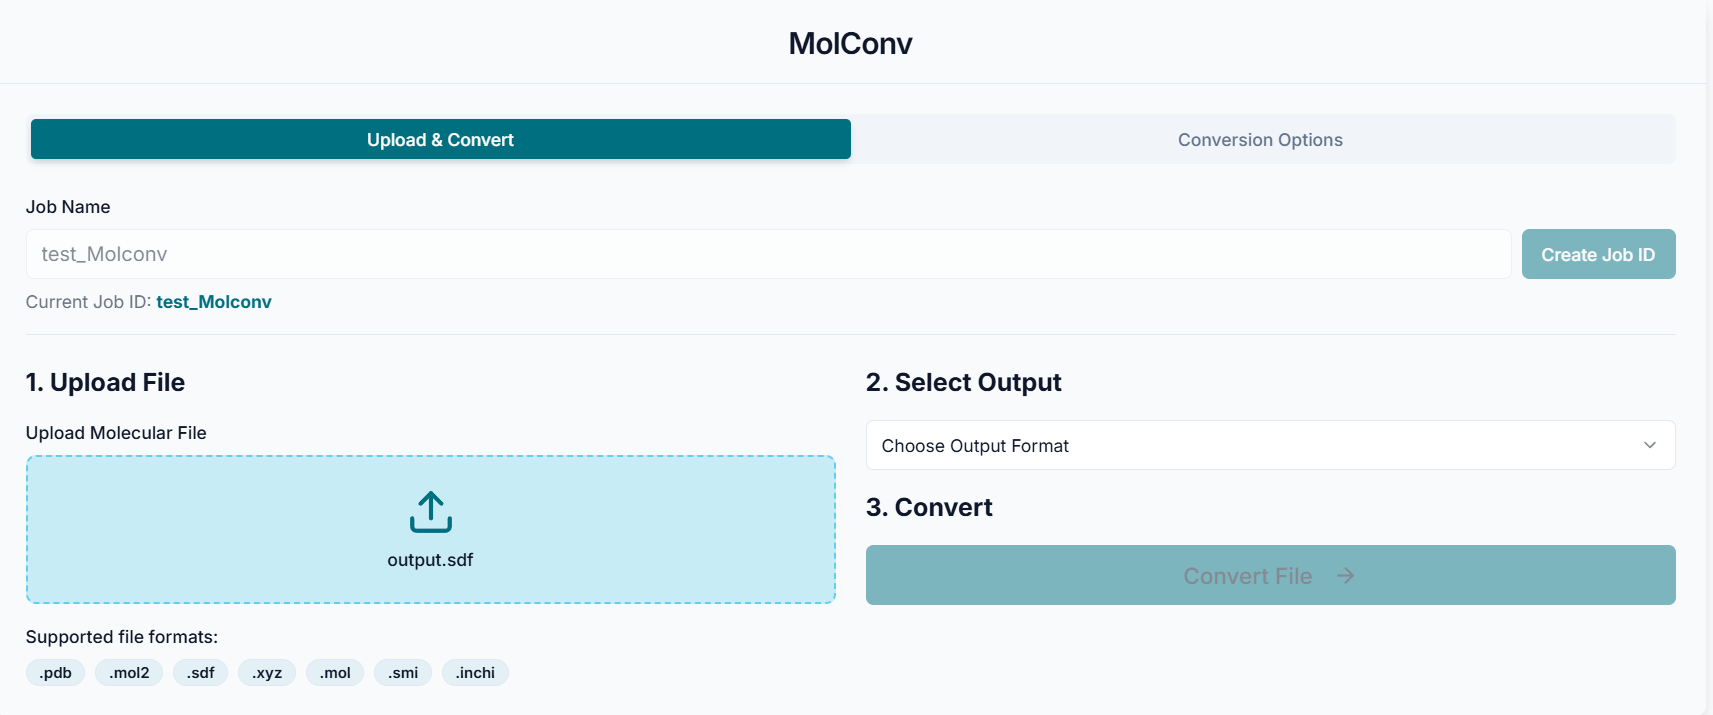Viewport: 1713px width, 715px height.
Task: Click the test_Molconv job ID link
Action: pyautogui.click(x=214, y=301)
